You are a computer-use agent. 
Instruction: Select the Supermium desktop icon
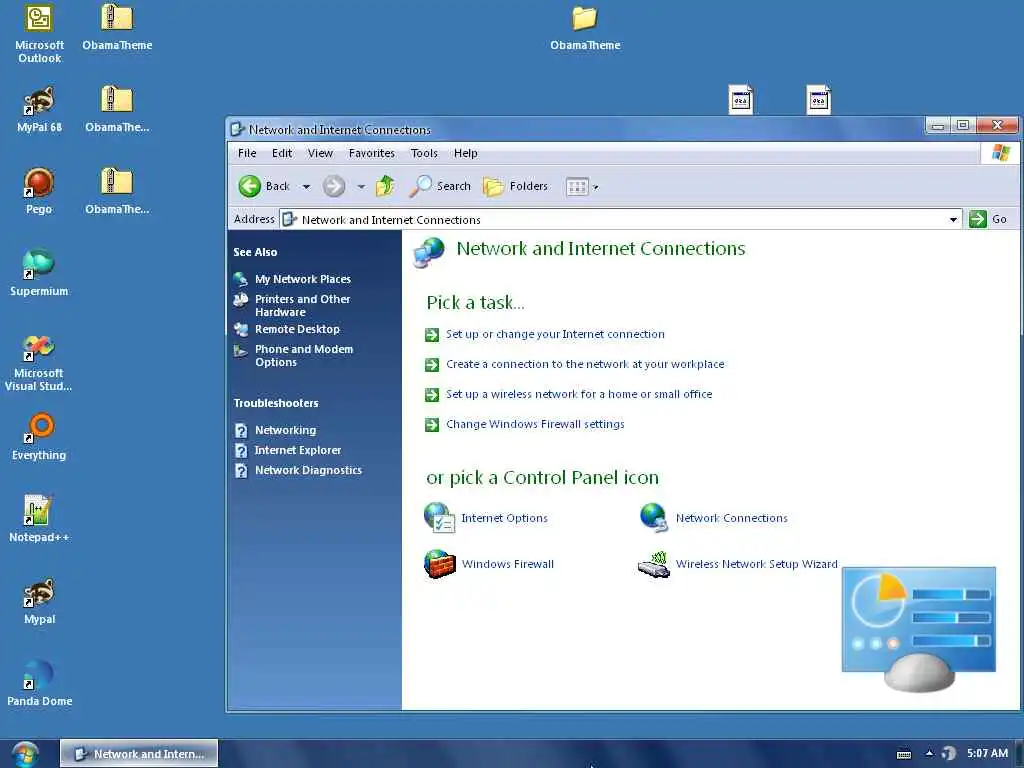(x=39, y=273)
